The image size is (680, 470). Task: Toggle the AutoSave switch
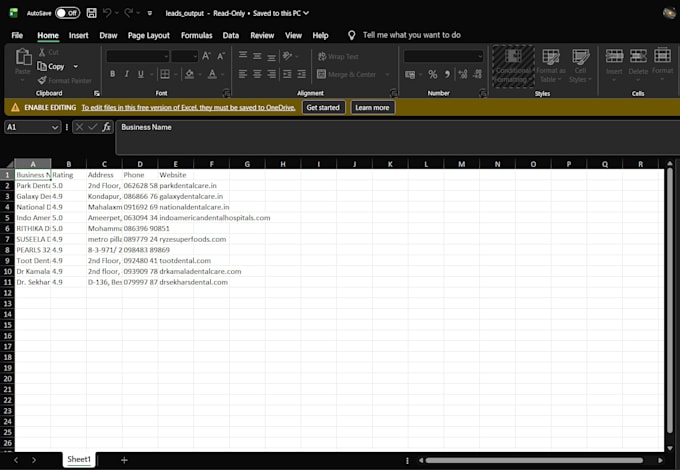click(67, 13)
